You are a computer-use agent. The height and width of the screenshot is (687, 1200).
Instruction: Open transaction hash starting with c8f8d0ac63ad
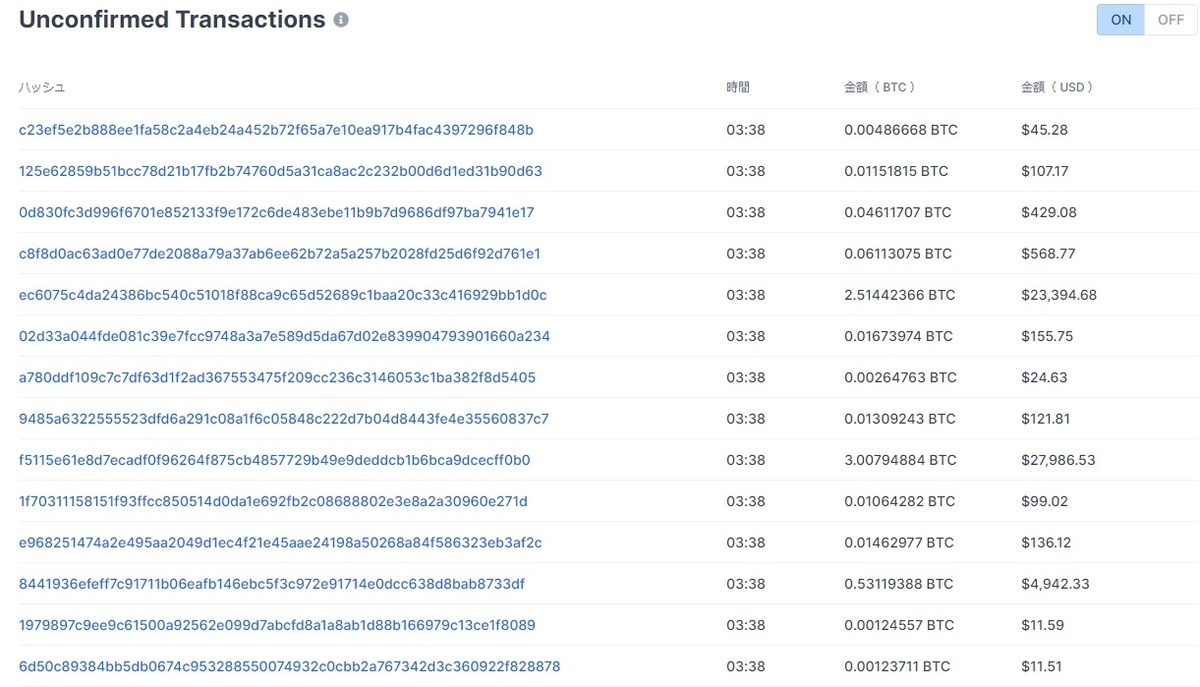click(x=279, y=254)
